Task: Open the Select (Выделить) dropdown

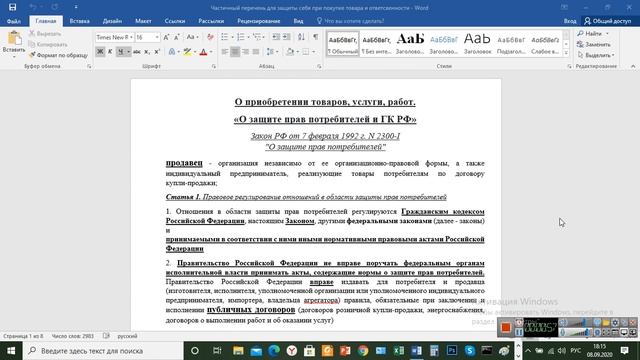Action: (x=596, y=55)
